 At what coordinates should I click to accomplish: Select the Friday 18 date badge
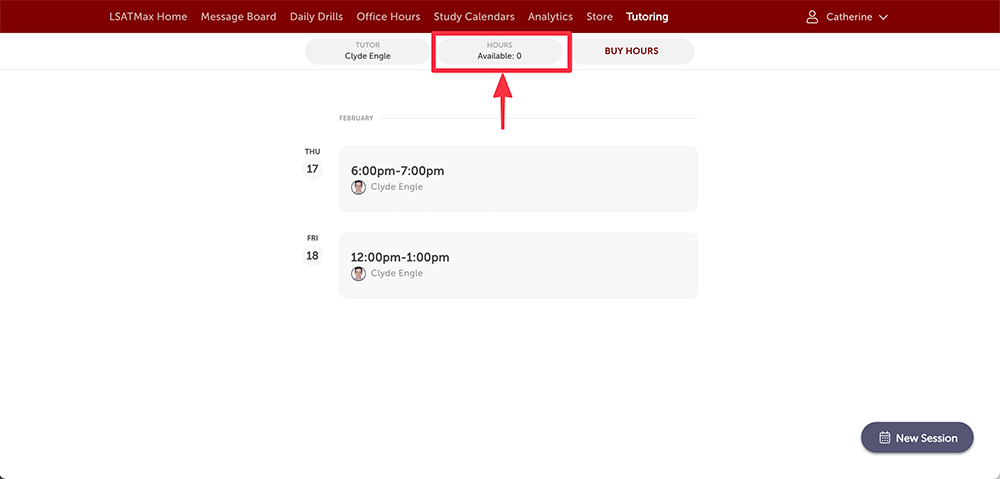click(x=312, y=256)
